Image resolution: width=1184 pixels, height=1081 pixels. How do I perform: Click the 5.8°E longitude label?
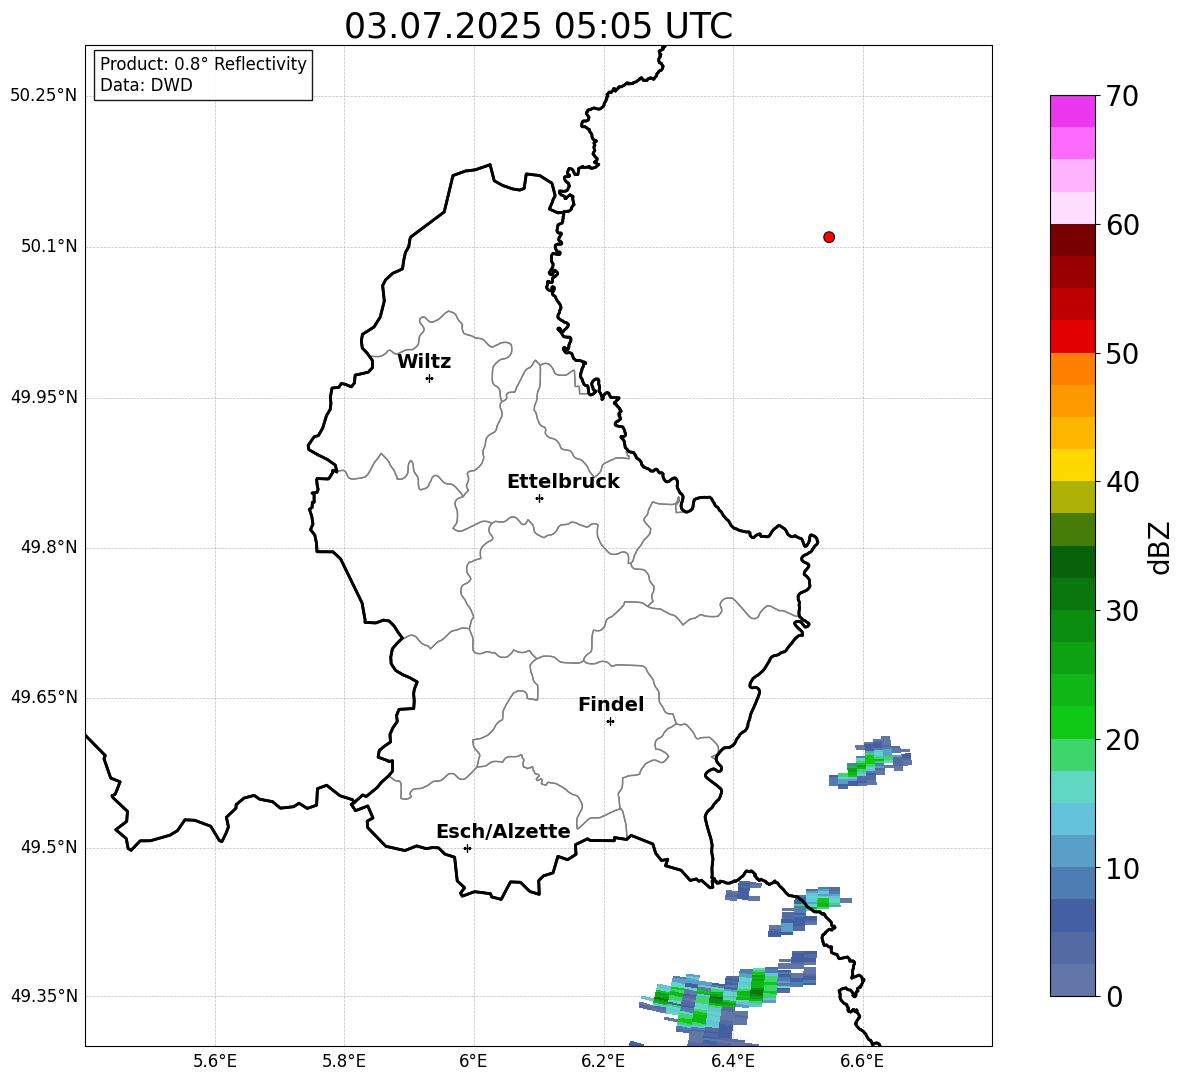click(344, 1061)
